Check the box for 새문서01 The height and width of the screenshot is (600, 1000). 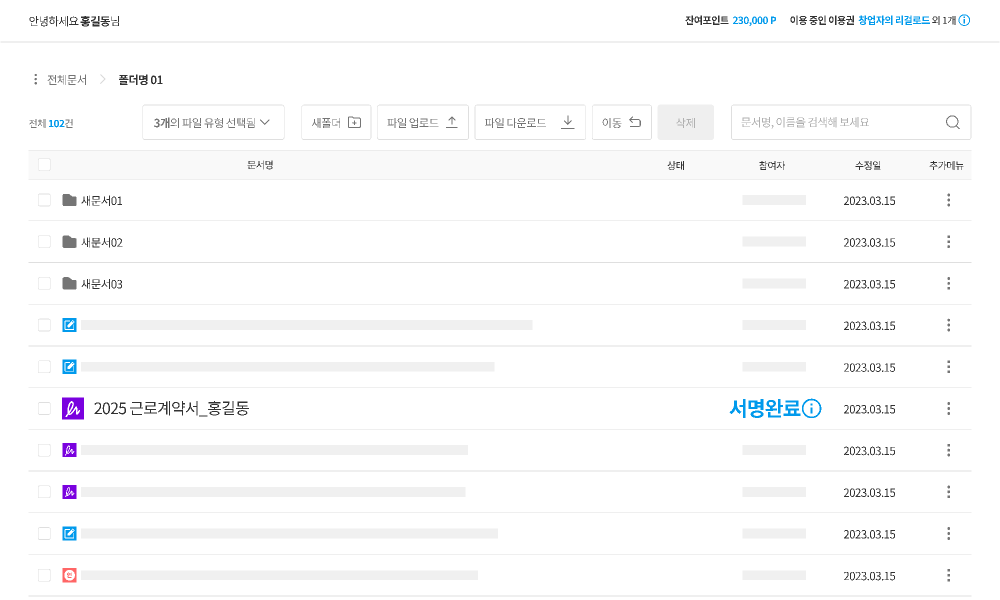pos(45,200)
